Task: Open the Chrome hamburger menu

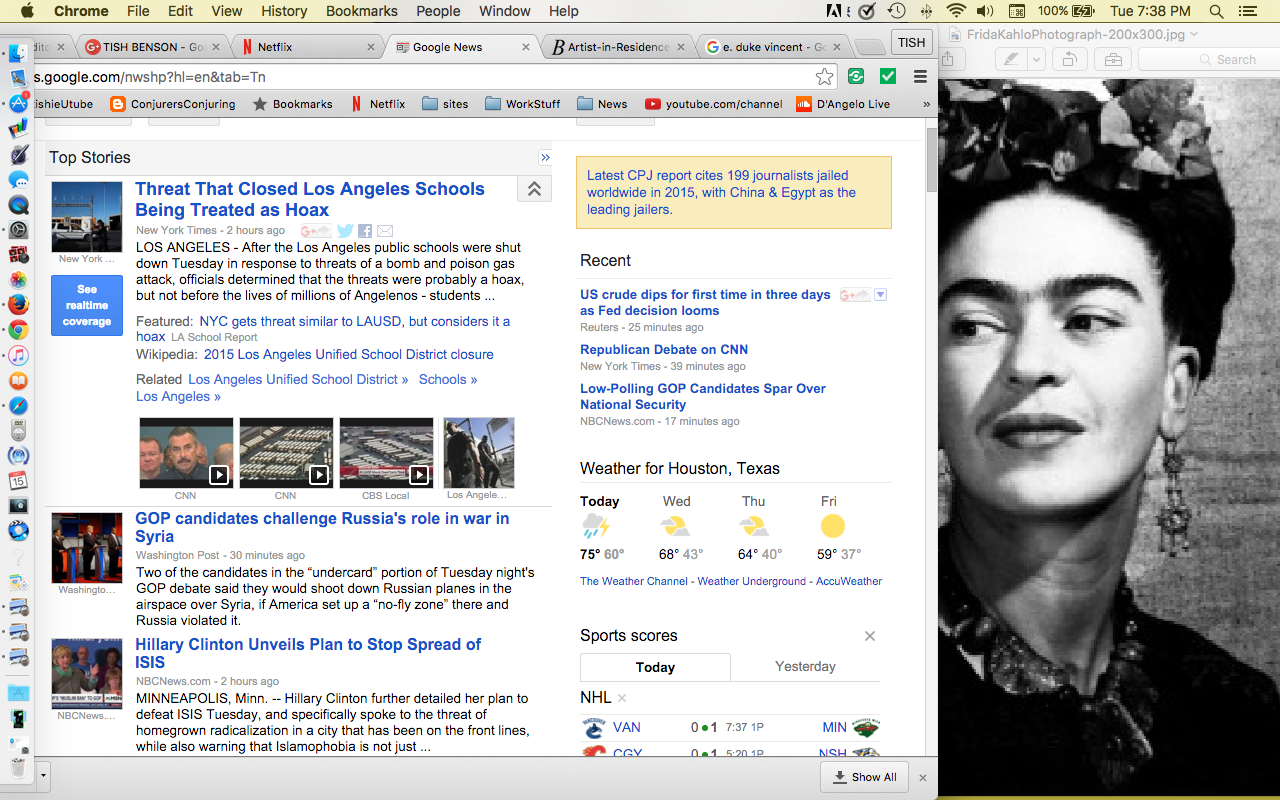Action: click(920, 77)
